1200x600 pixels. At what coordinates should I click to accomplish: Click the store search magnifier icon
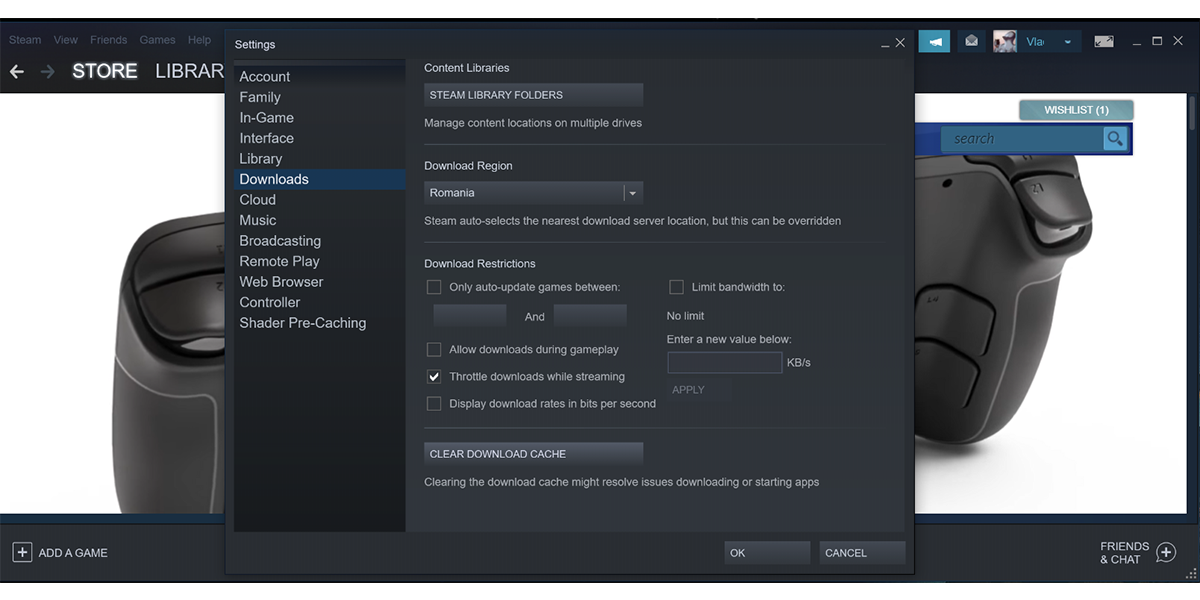[x=1114, y=138]
